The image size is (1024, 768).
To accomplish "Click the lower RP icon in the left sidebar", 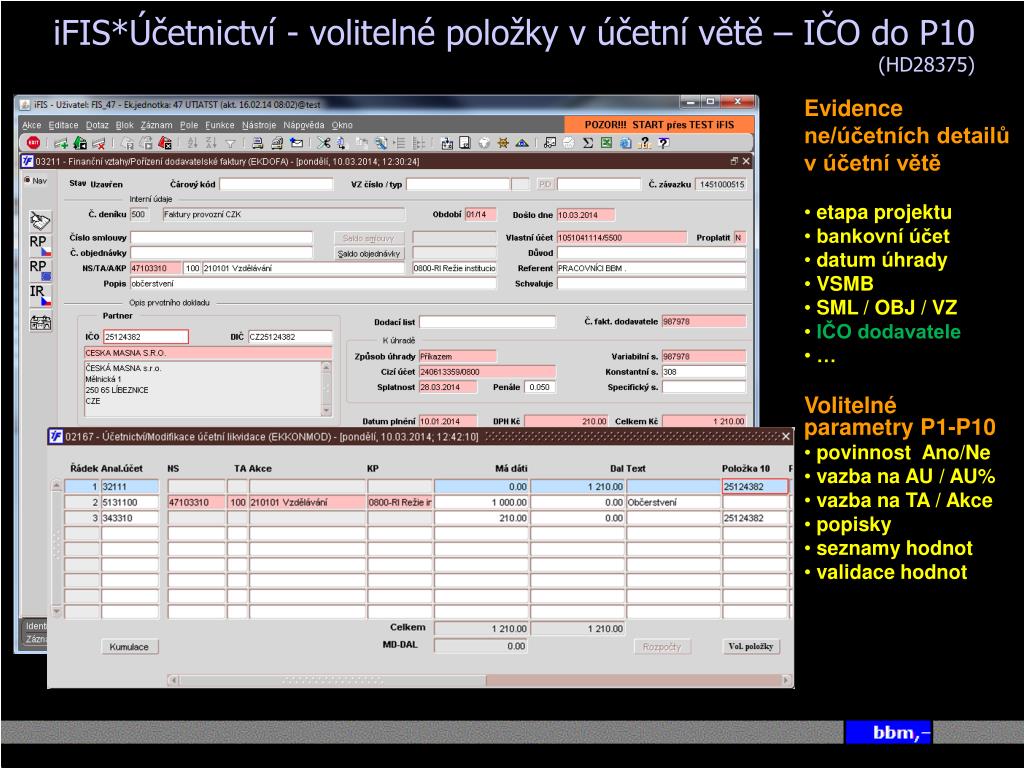I will point(40,270).
